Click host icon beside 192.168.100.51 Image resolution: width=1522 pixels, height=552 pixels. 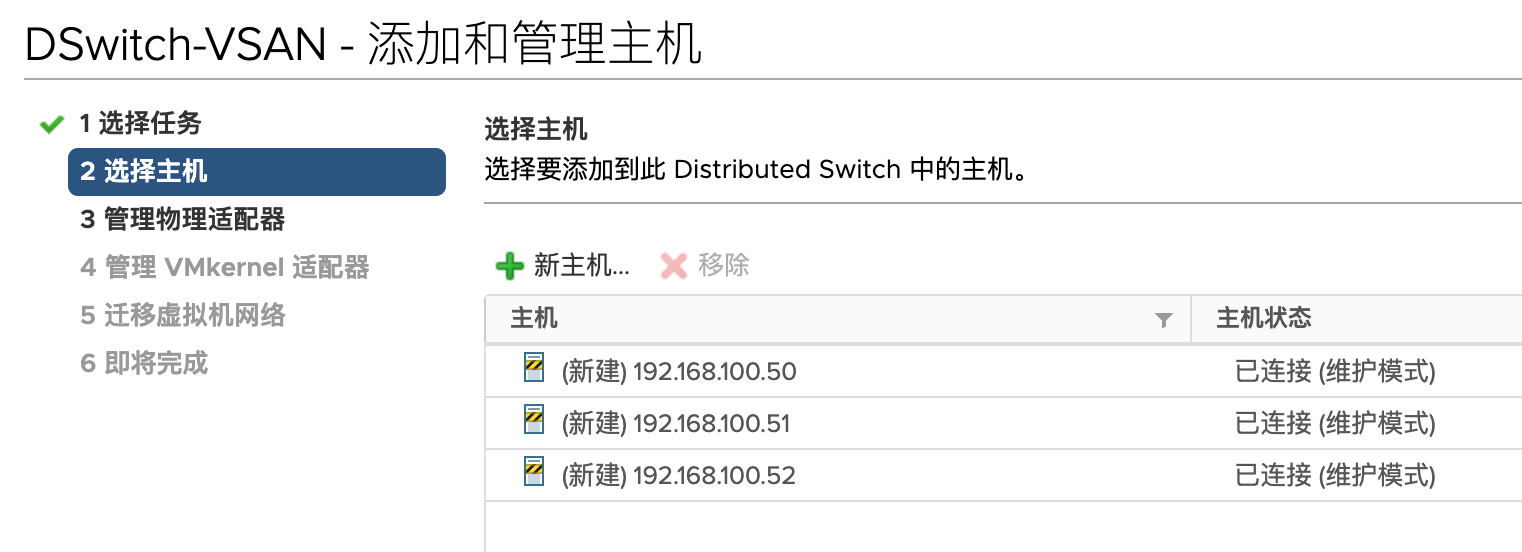[535, 421]
